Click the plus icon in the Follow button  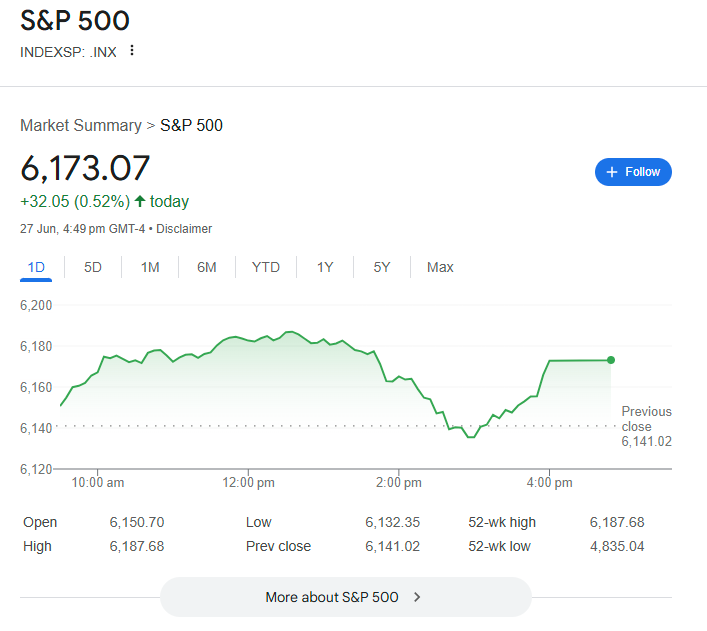pyautogui.click(x=611, y=172)
